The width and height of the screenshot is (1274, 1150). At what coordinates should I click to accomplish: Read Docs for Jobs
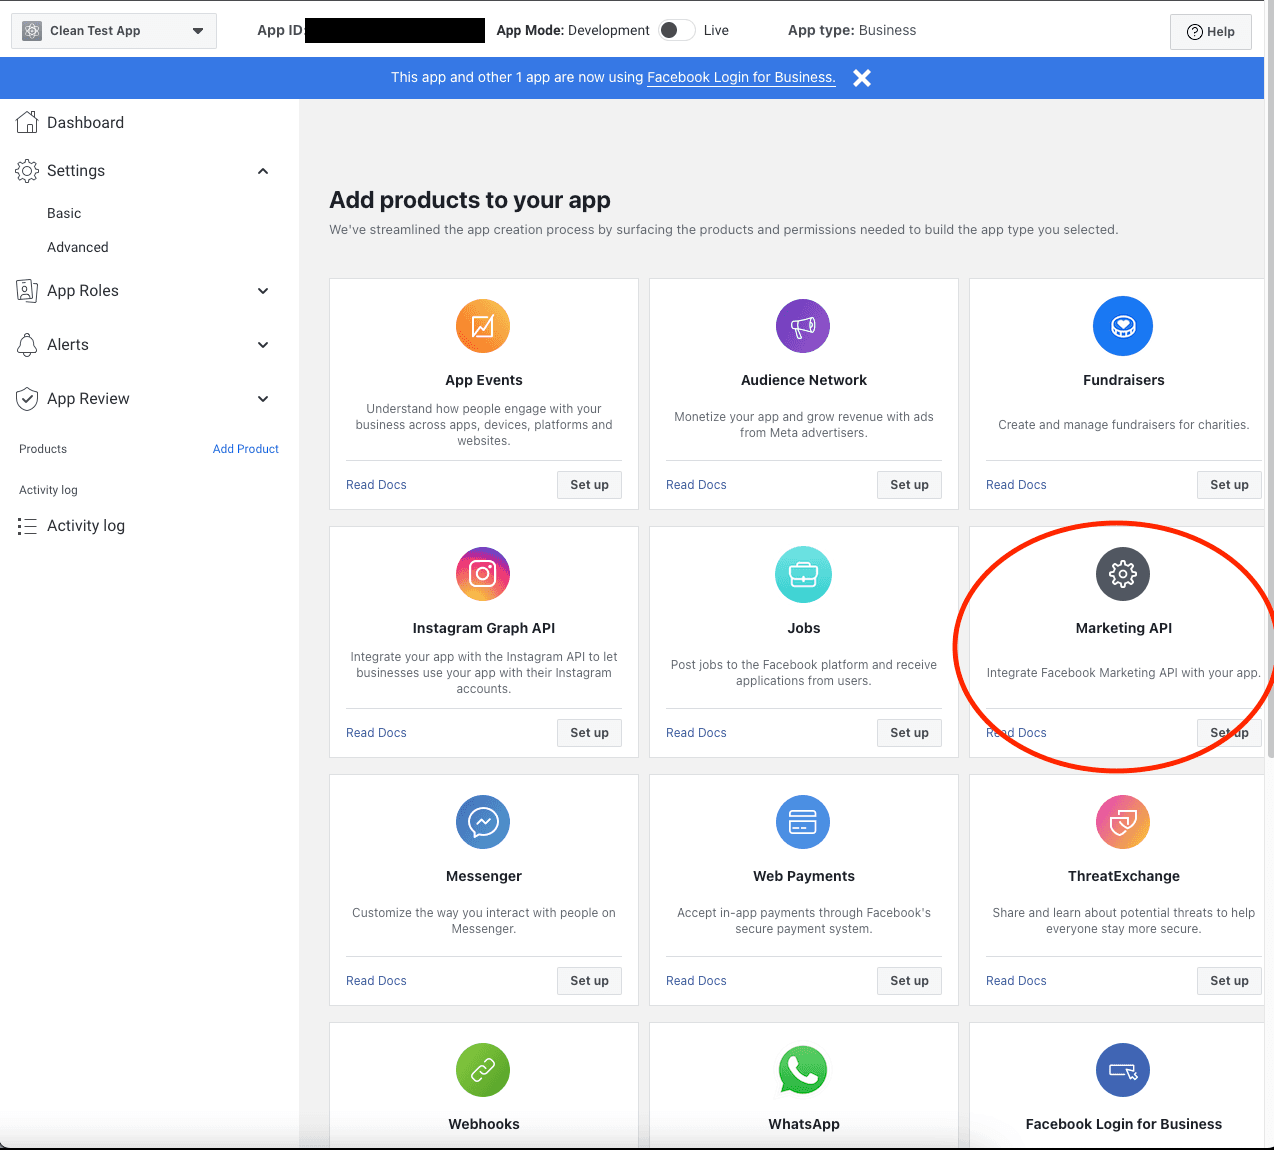pos(696,733)
